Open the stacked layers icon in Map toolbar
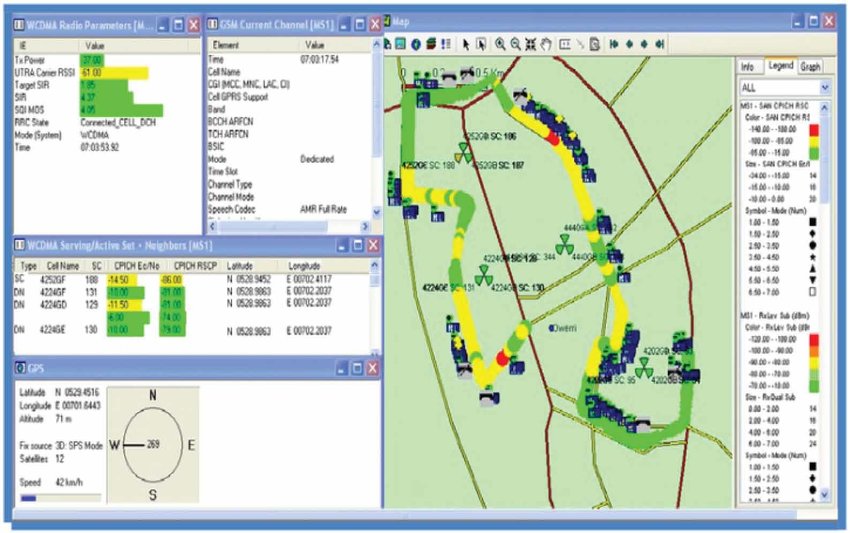The image size is (850, 533). click(x=431, y=44)
